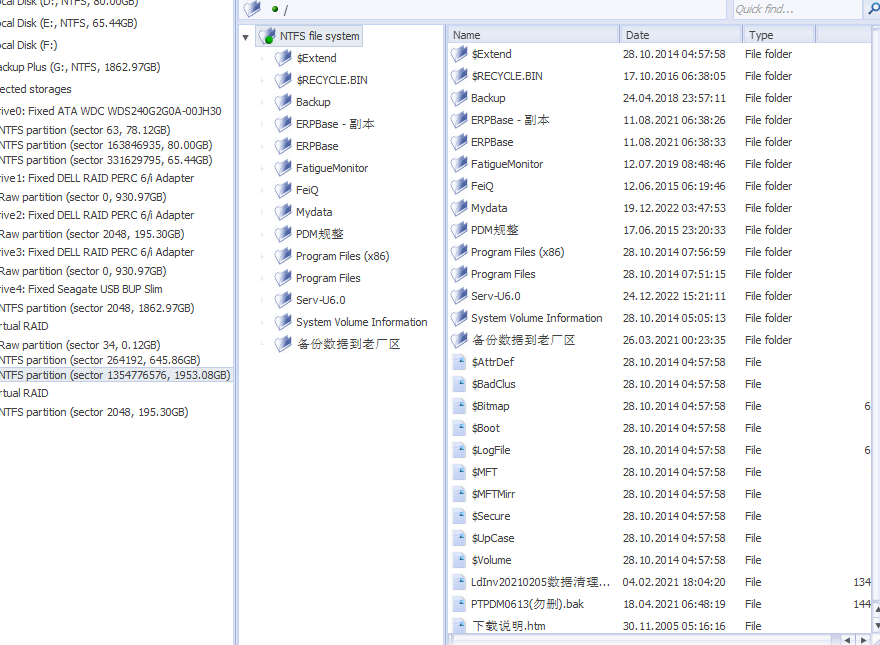
Task: Click the NTFS file system root icon
Action: [268, 36]
